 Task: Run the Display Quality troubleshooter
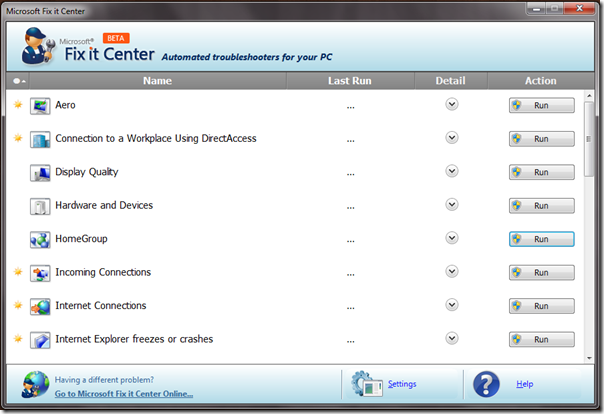pyautogui.click(x=542, y=173)
